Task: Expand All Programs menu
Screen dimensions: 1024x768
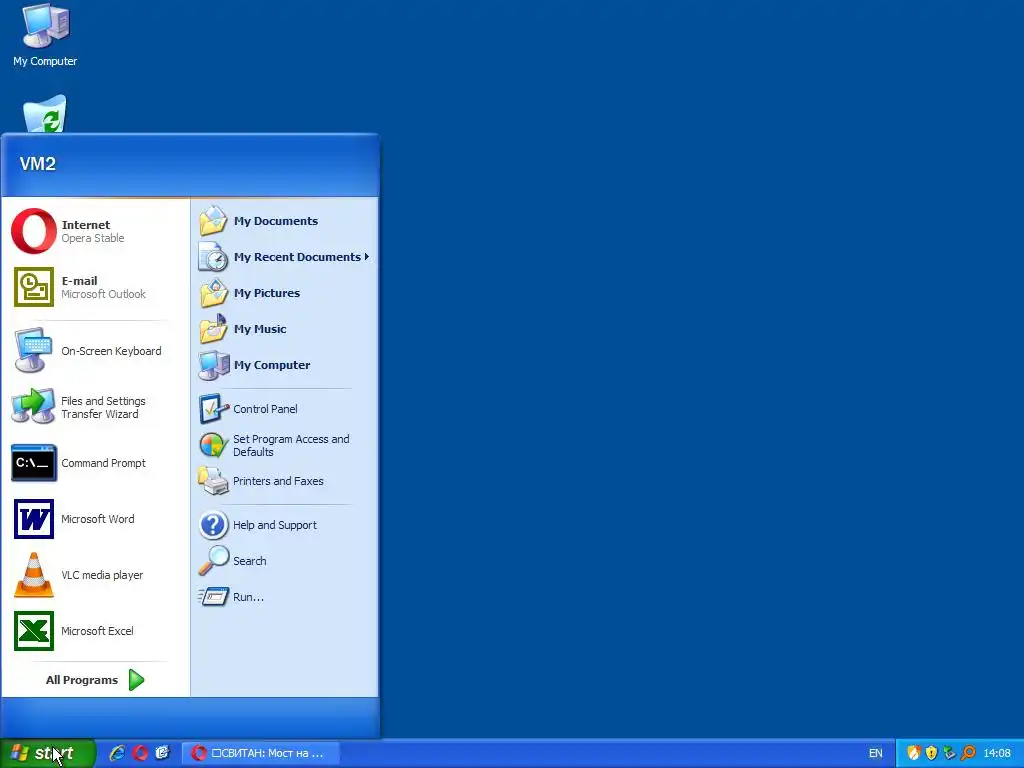Action: (96, 680)
